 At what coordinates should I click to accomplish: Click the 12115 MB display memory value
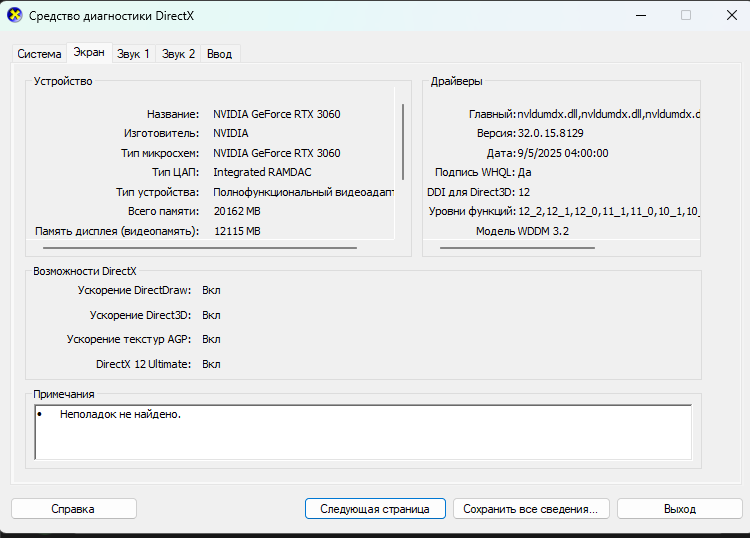click(237, 231)
